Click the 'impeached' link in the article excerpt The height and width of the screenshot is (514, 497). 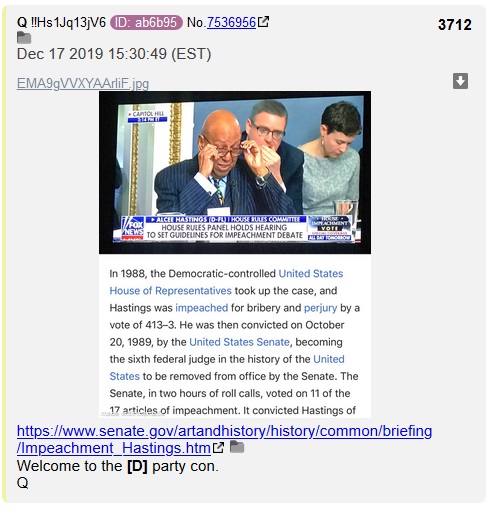pos(202,308)
